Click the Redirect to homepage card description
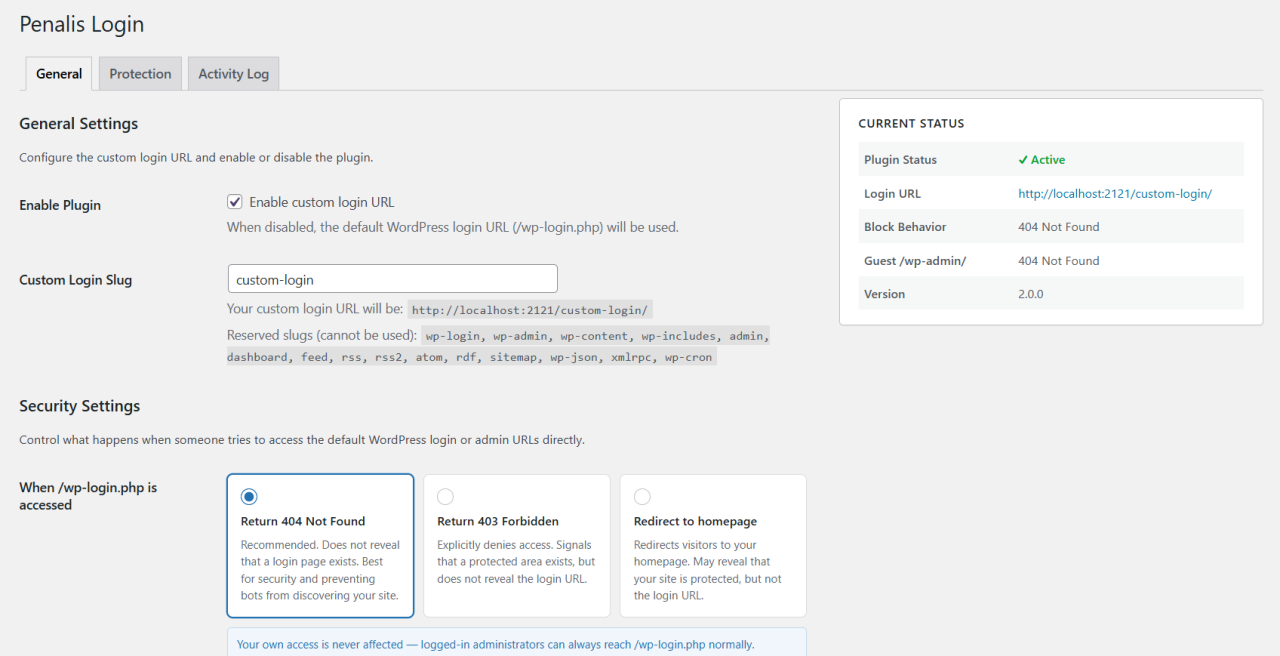Screen dimensions: 1280x656 [709, 570]
